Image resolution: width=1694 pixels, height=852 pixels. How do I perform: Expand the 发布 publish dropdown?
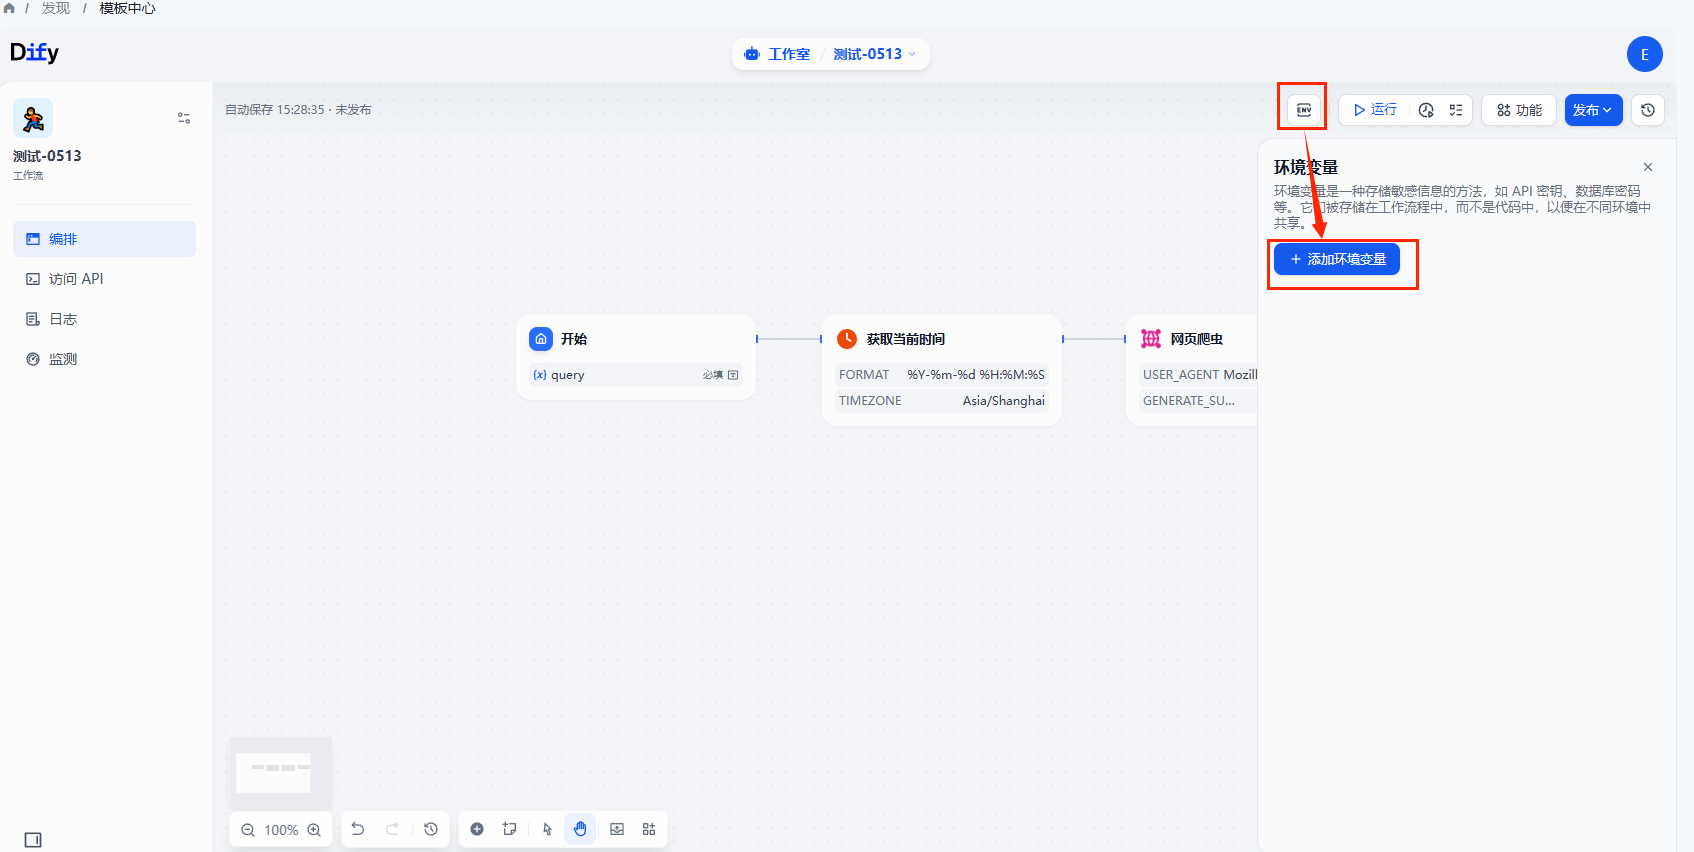[1593, 110]
